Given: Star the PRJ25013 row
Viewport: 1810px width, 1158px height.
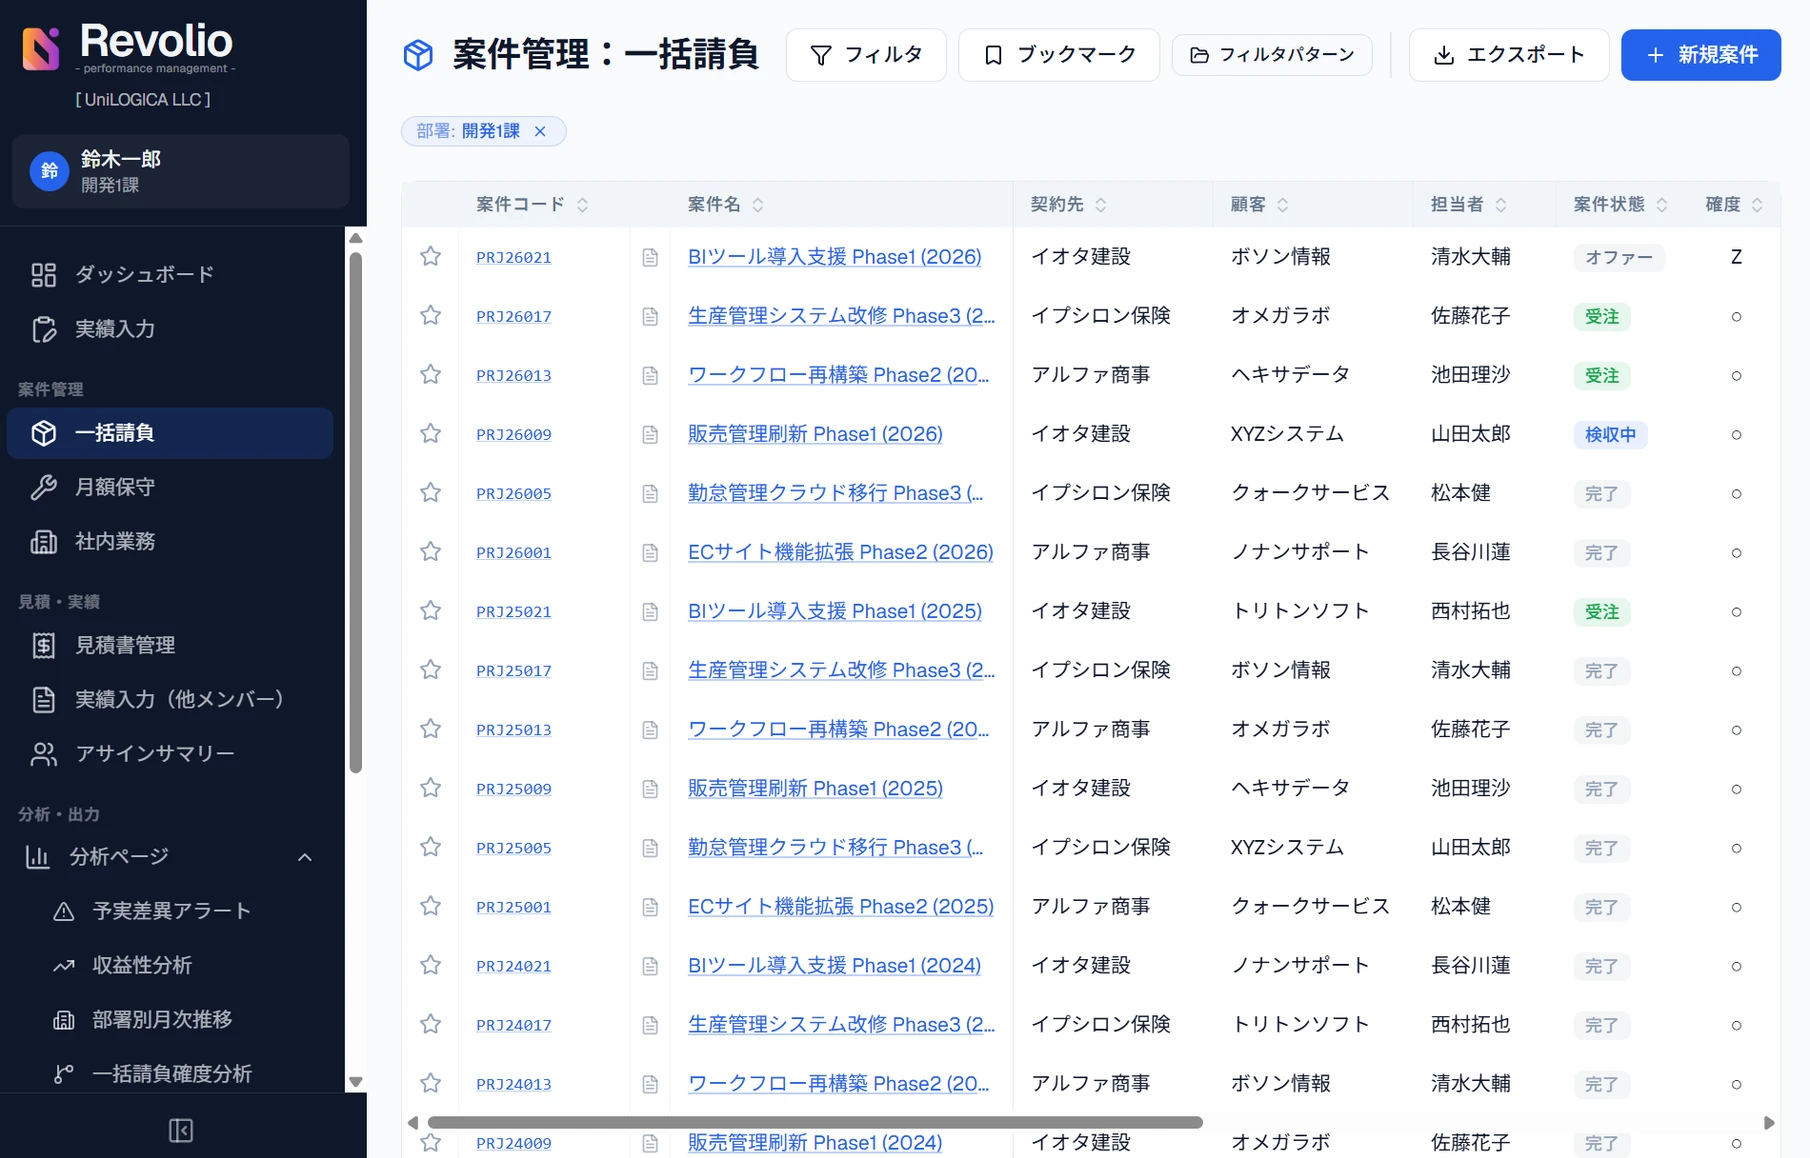Looking at the screenshot, I should tap(430, 728).
